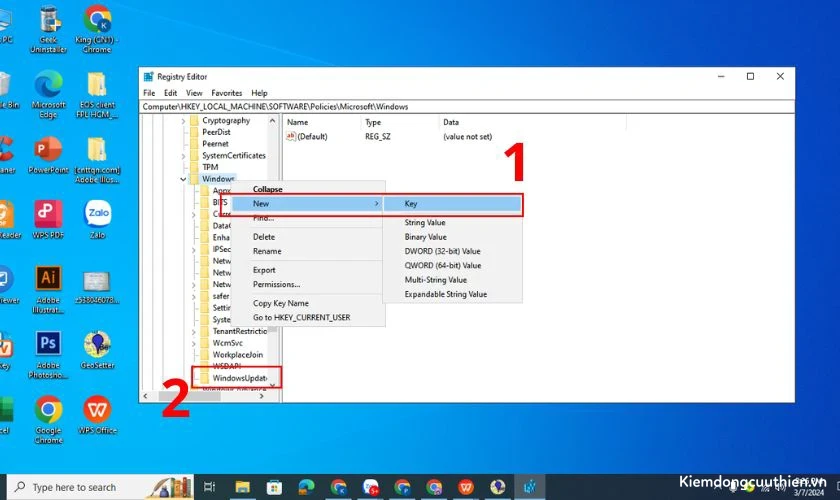
Task: Open Zalo desktop icon
Action: pos(98,220)
